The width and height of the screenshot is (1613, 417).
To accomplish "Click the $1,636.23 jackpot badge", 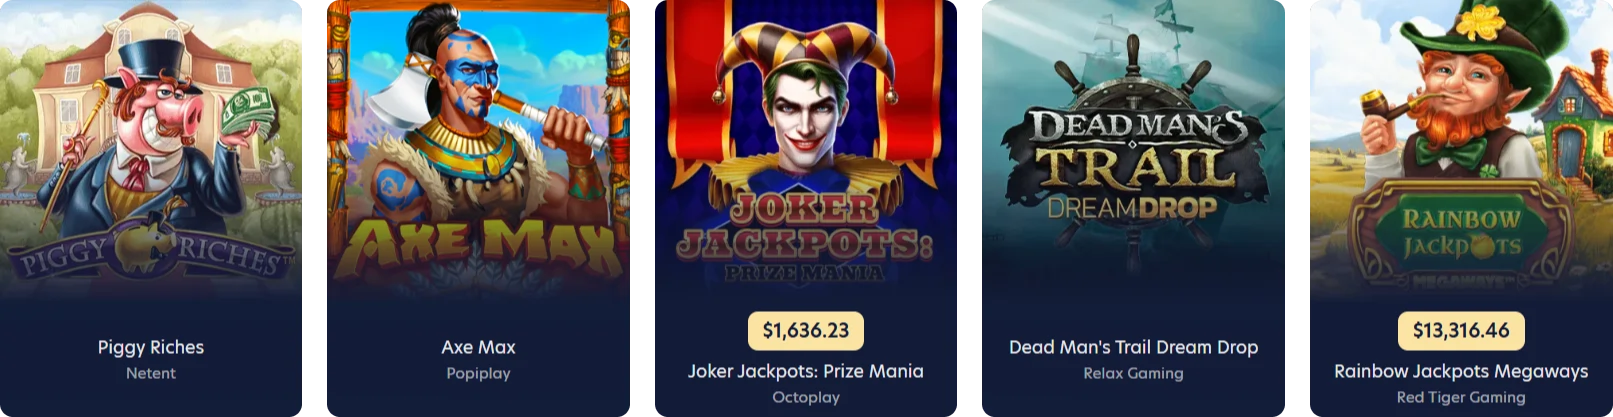I will (x=806, y=331).
